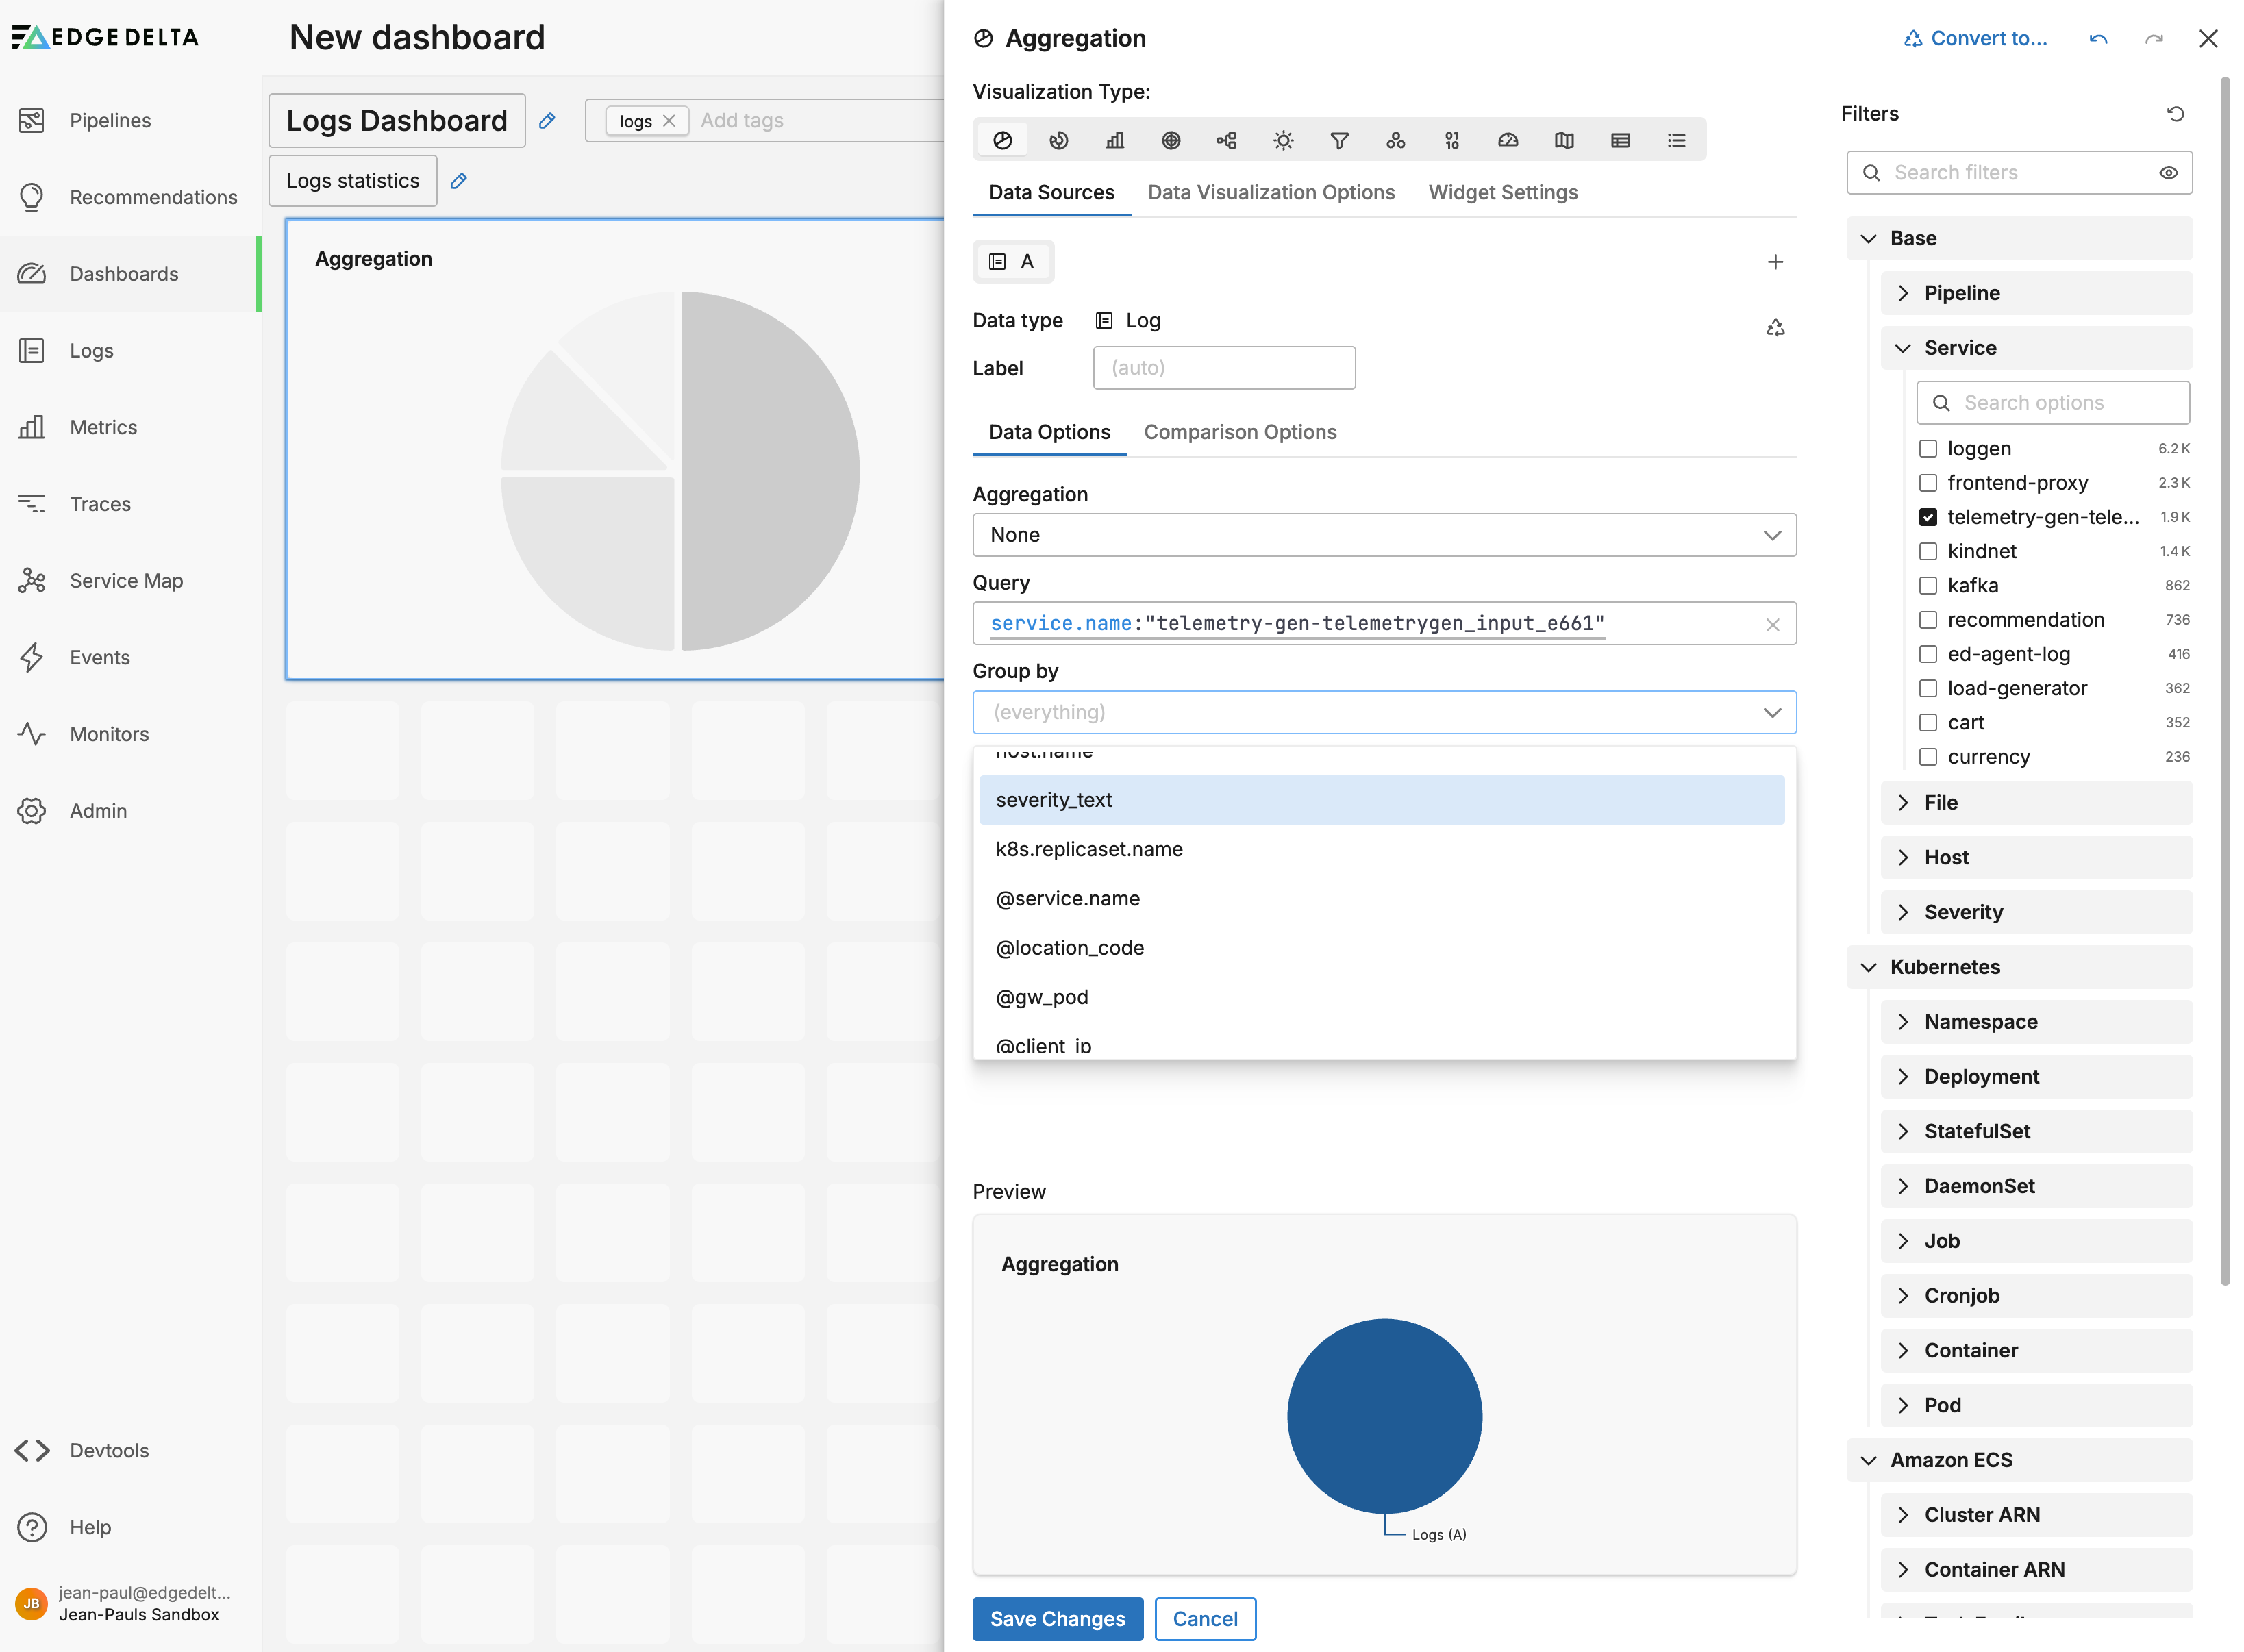Choose k8s.replicaset.name in Group by list
Image resolution: width=2244 pixels, height=1652 pixels.
1381,849
